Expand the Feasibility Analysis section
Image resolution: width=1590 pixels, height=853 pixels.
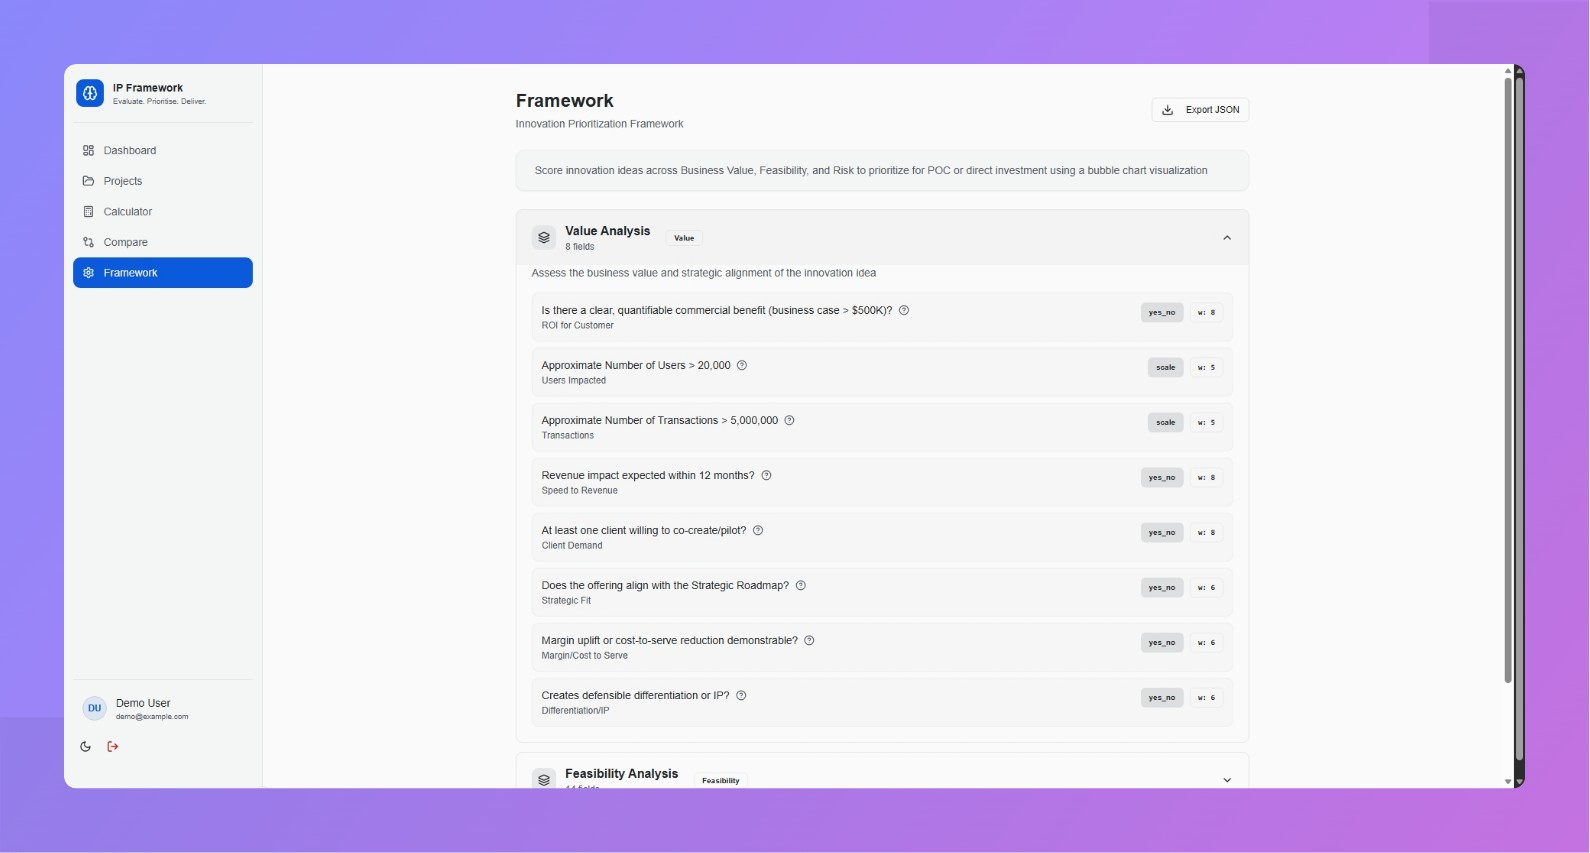tap(1226, 779)
